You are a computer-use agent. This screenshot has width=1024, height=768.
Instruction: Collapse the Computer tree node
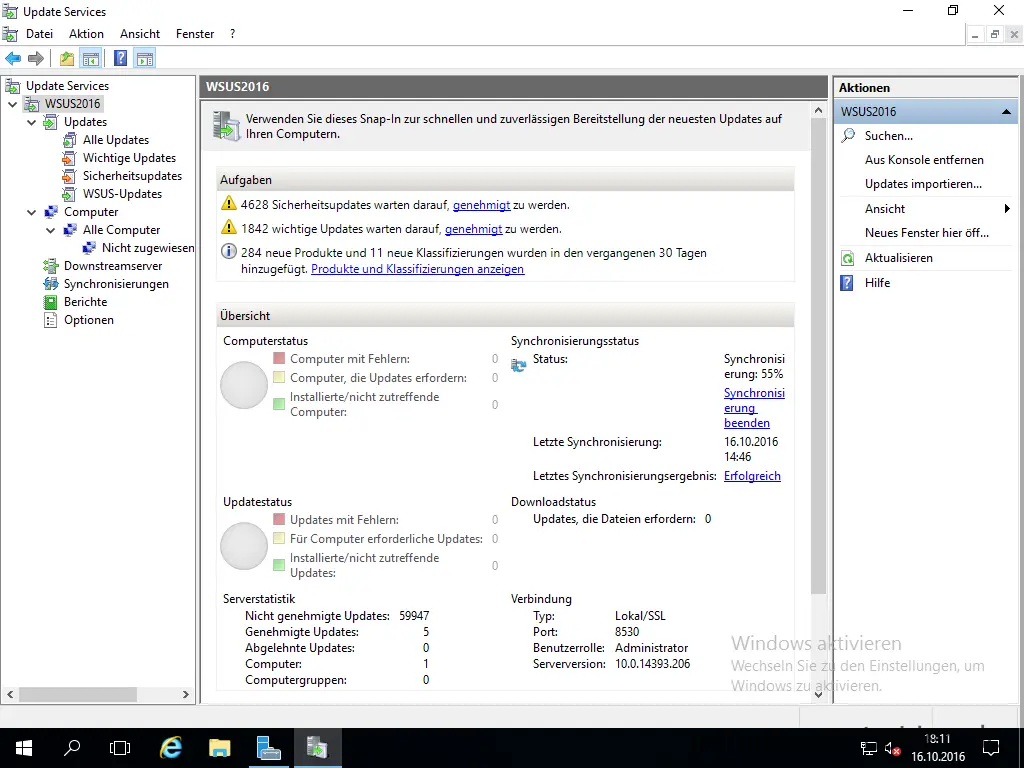pos(31,212)
